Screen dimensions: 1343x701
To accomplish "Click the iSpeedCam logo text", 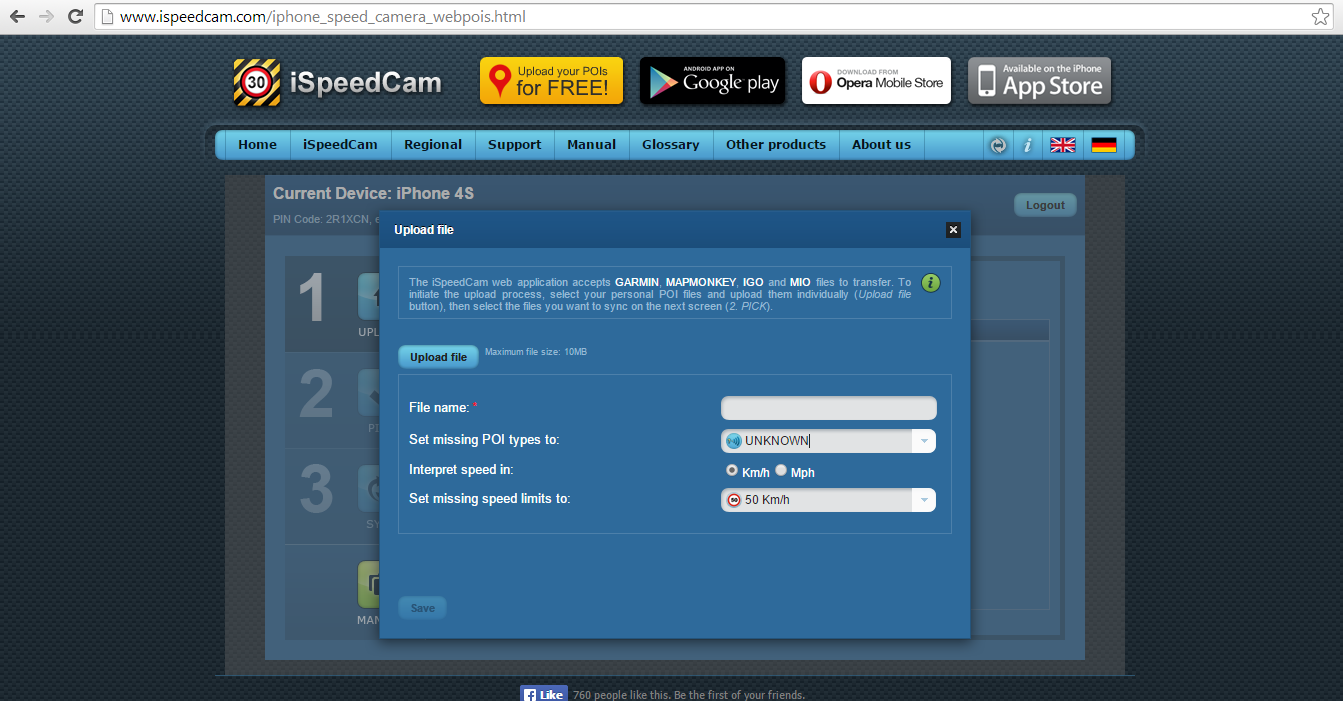I will click(365, 83).
